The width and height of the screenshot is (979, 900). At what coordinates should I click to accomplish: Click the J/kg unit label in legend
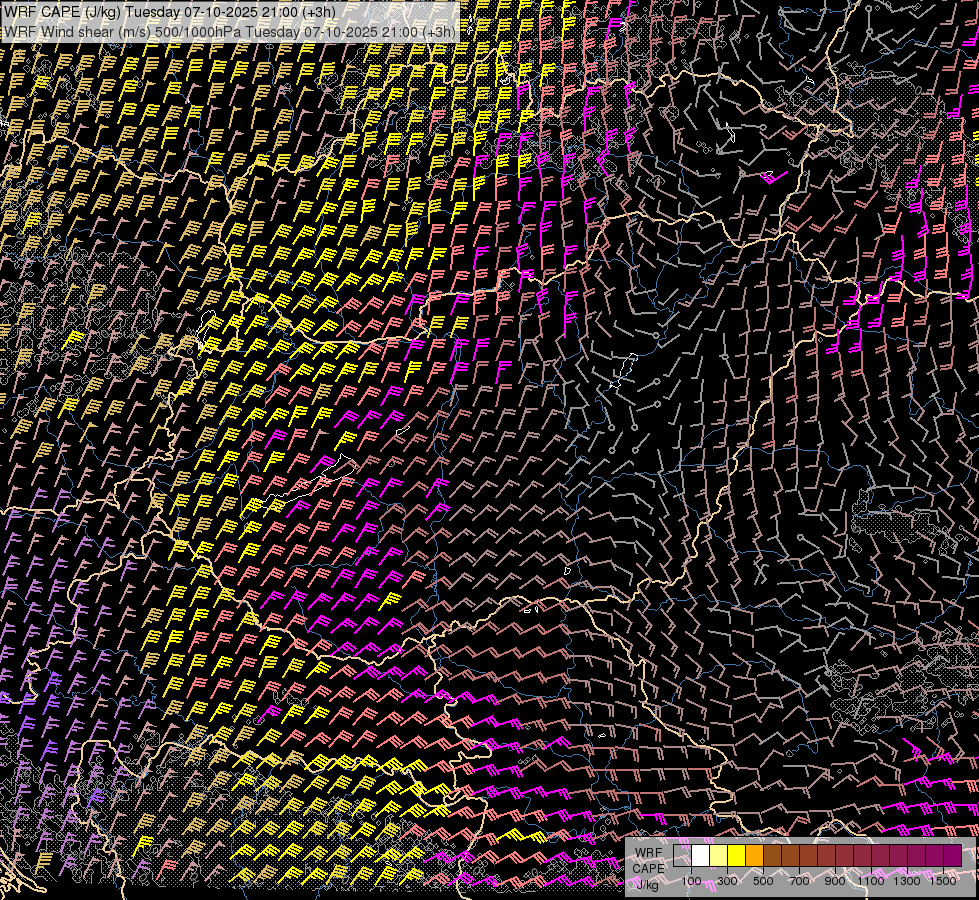click(648, 884)
